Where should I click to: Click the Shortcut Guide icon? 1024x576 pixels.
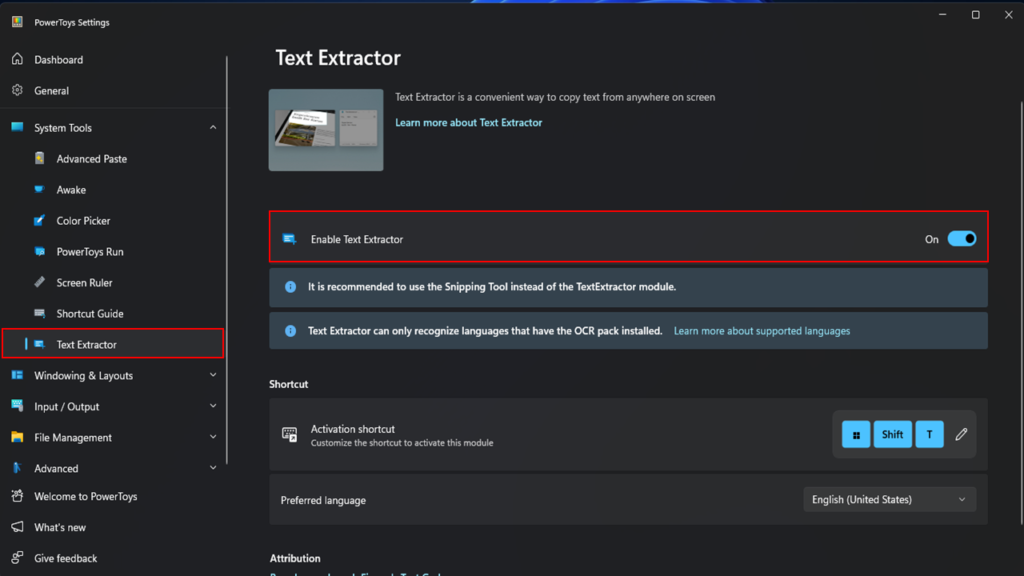40,313
